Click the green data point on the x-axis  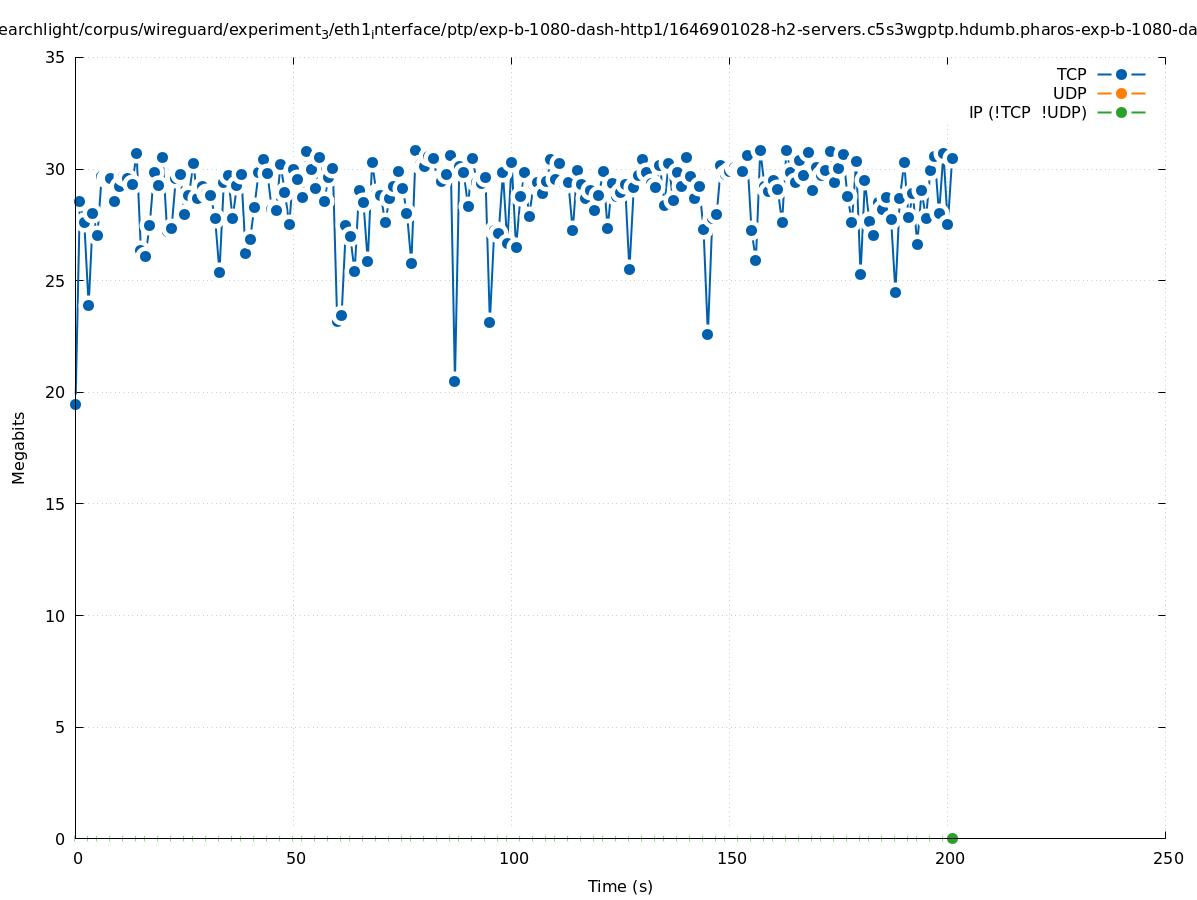(952, 838)
